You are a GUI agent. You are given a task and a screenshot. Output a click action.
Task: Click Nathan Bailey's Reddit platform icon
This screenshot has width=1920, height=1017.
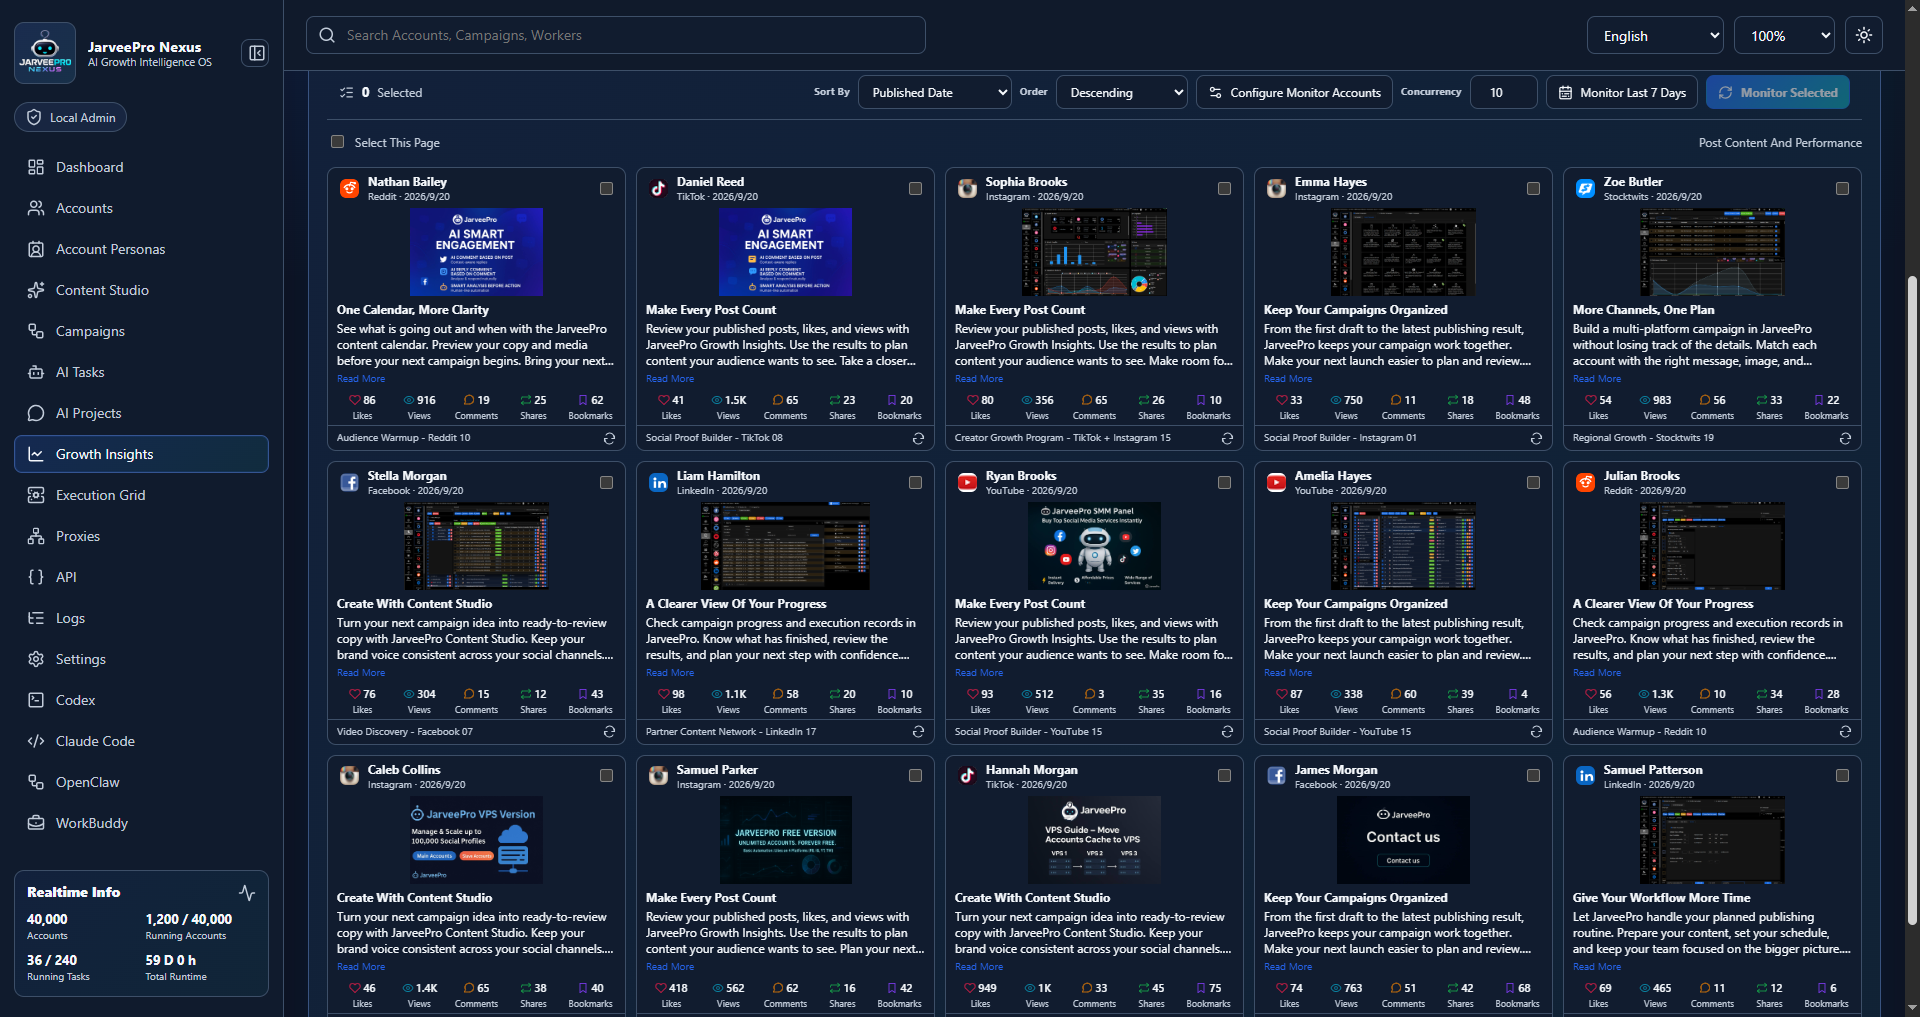pyautogui.click(x=349, y=188)
